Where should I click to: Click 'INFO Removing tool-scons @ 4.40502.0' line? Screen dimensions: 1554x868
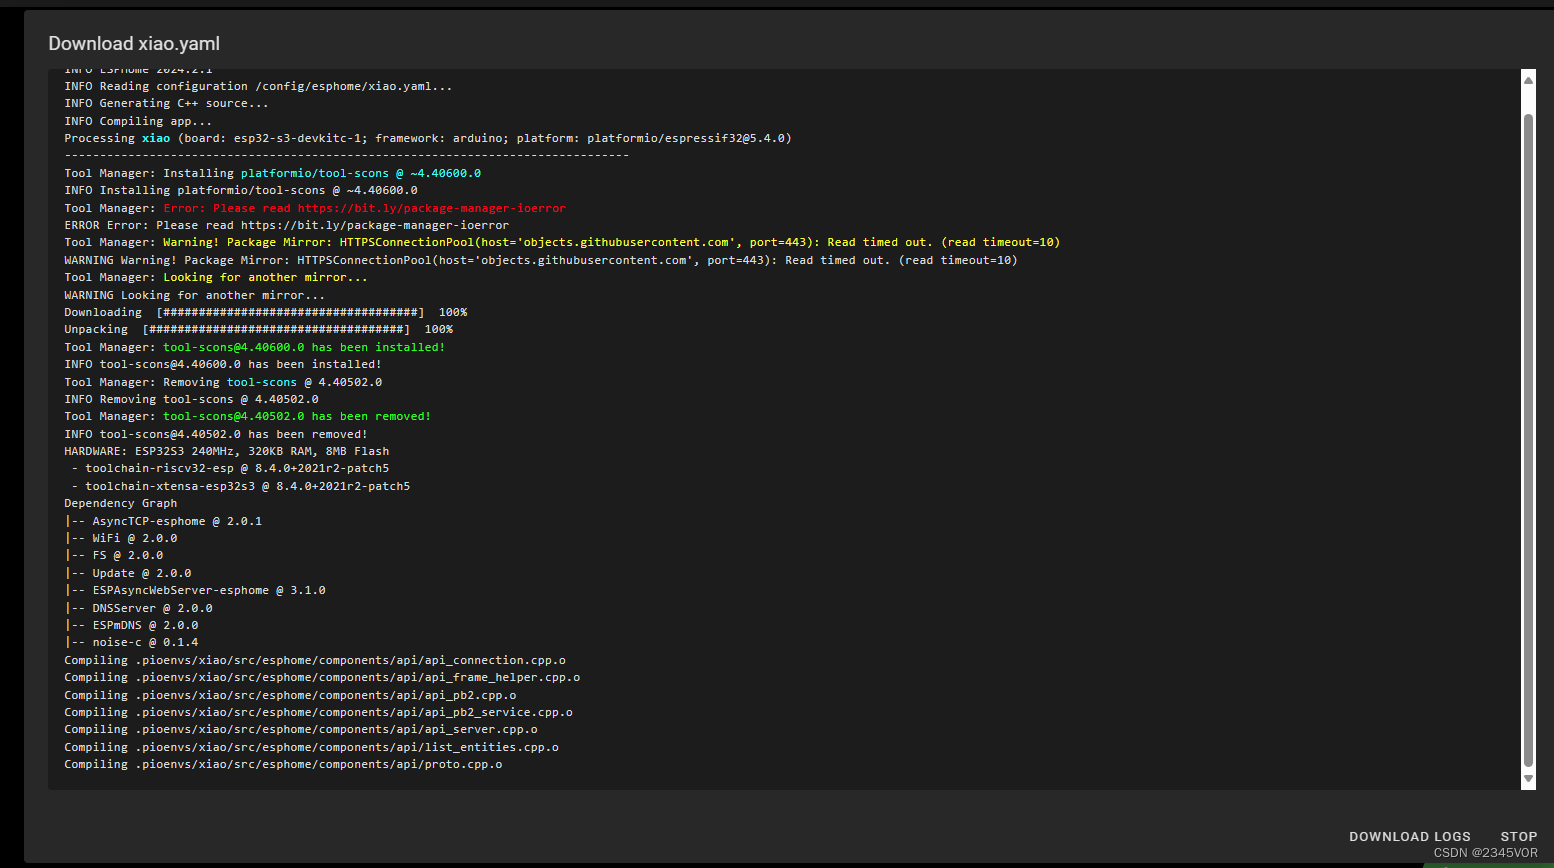click(192, 400)
